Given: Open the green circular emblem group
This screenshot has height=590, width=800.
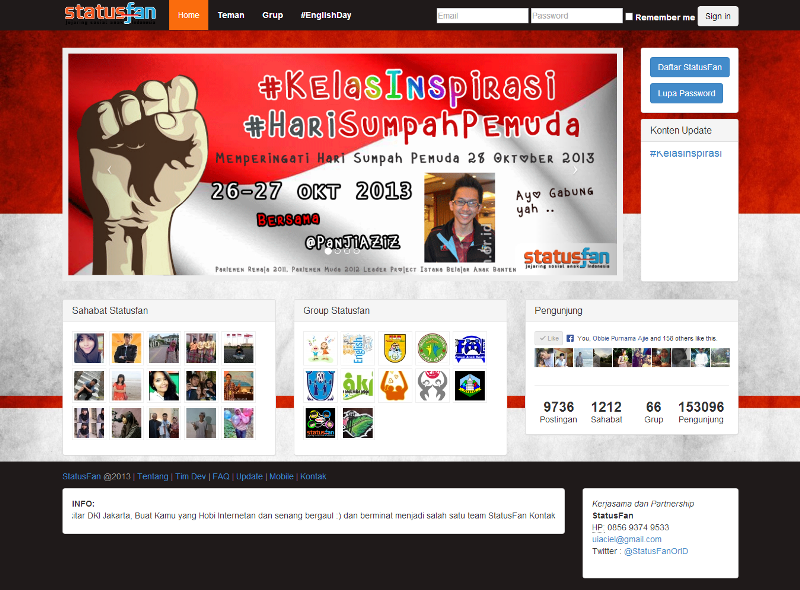Looking at the screenshot, I should pyautogui.click(x=432, y=348).
